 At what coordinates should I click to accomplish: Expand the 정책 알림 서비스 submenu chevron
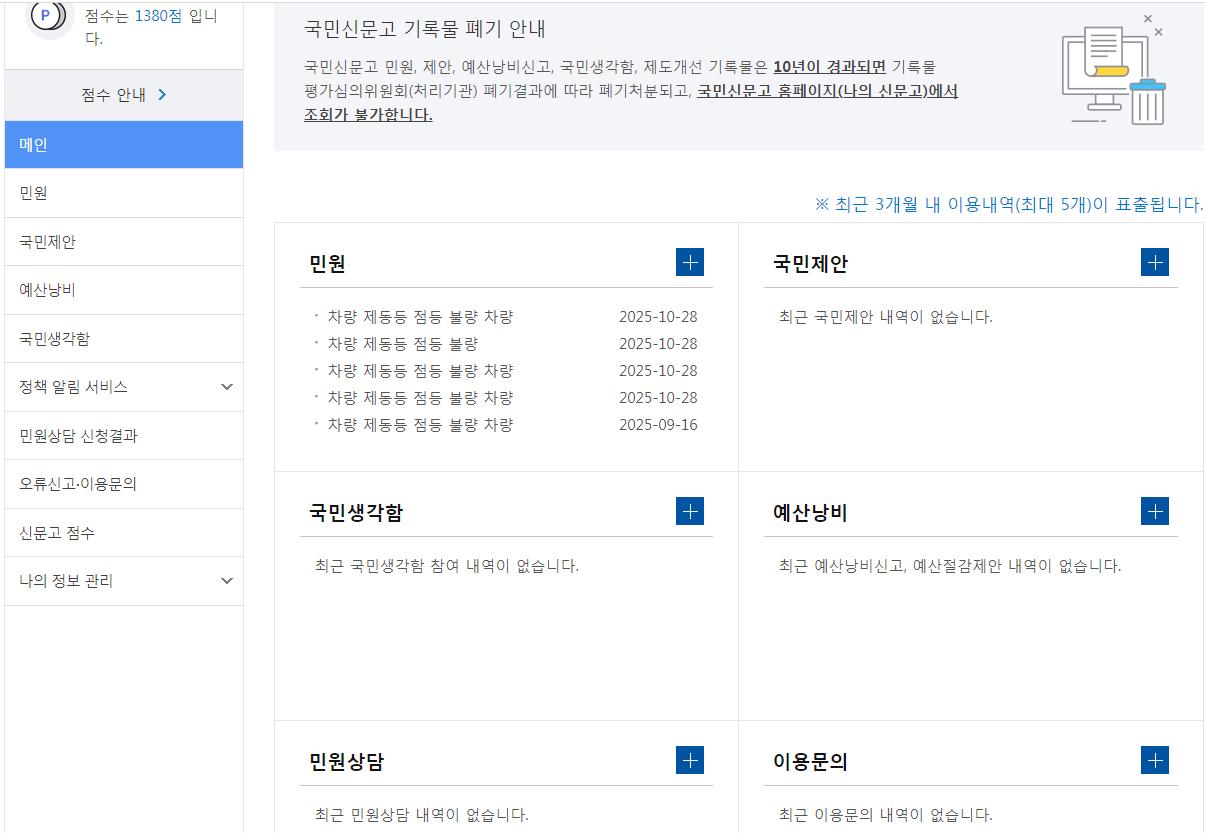227,387
